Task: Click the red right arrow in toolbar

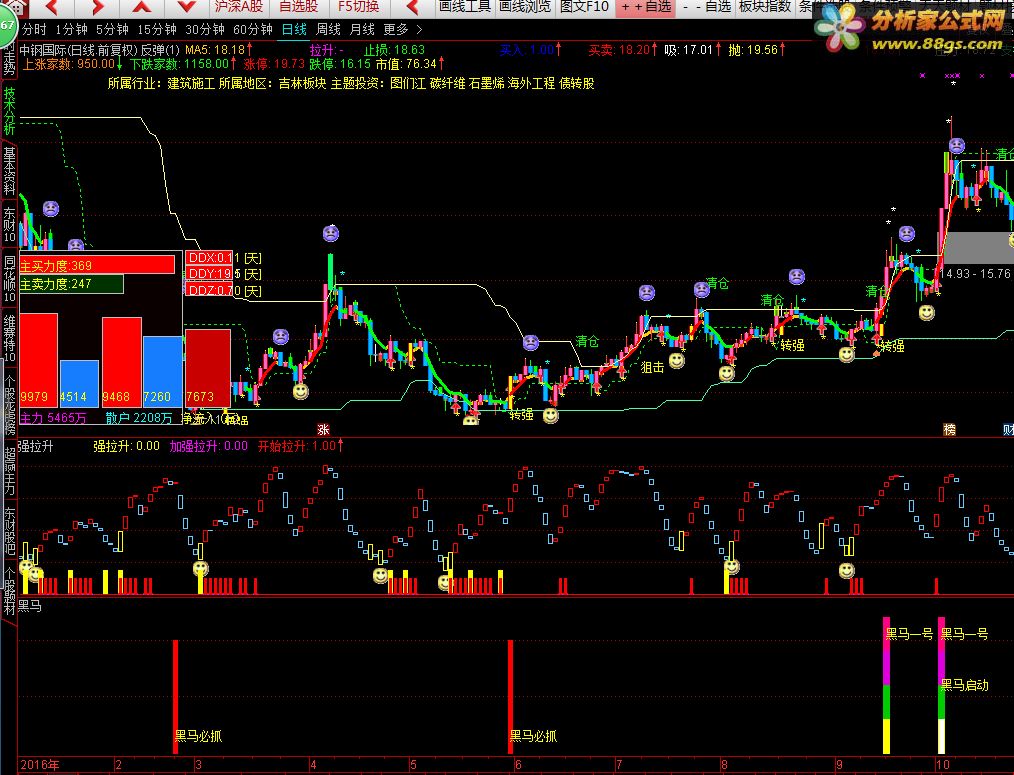Action: (x=97, y=8)
